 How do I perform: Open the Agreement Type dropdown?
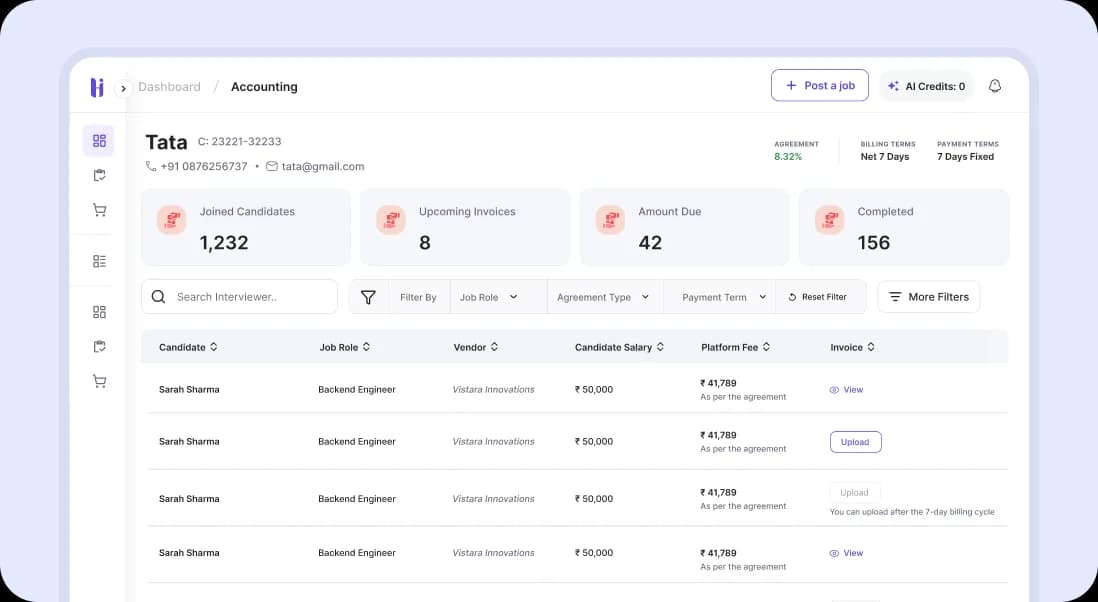pos(603,297)
